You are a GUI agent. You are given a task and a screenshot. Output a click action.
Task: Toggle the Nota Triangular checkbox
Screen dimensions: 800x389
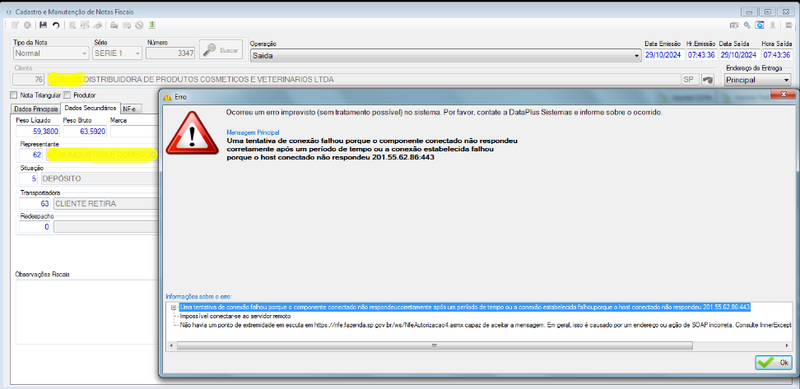pos(14,95)
